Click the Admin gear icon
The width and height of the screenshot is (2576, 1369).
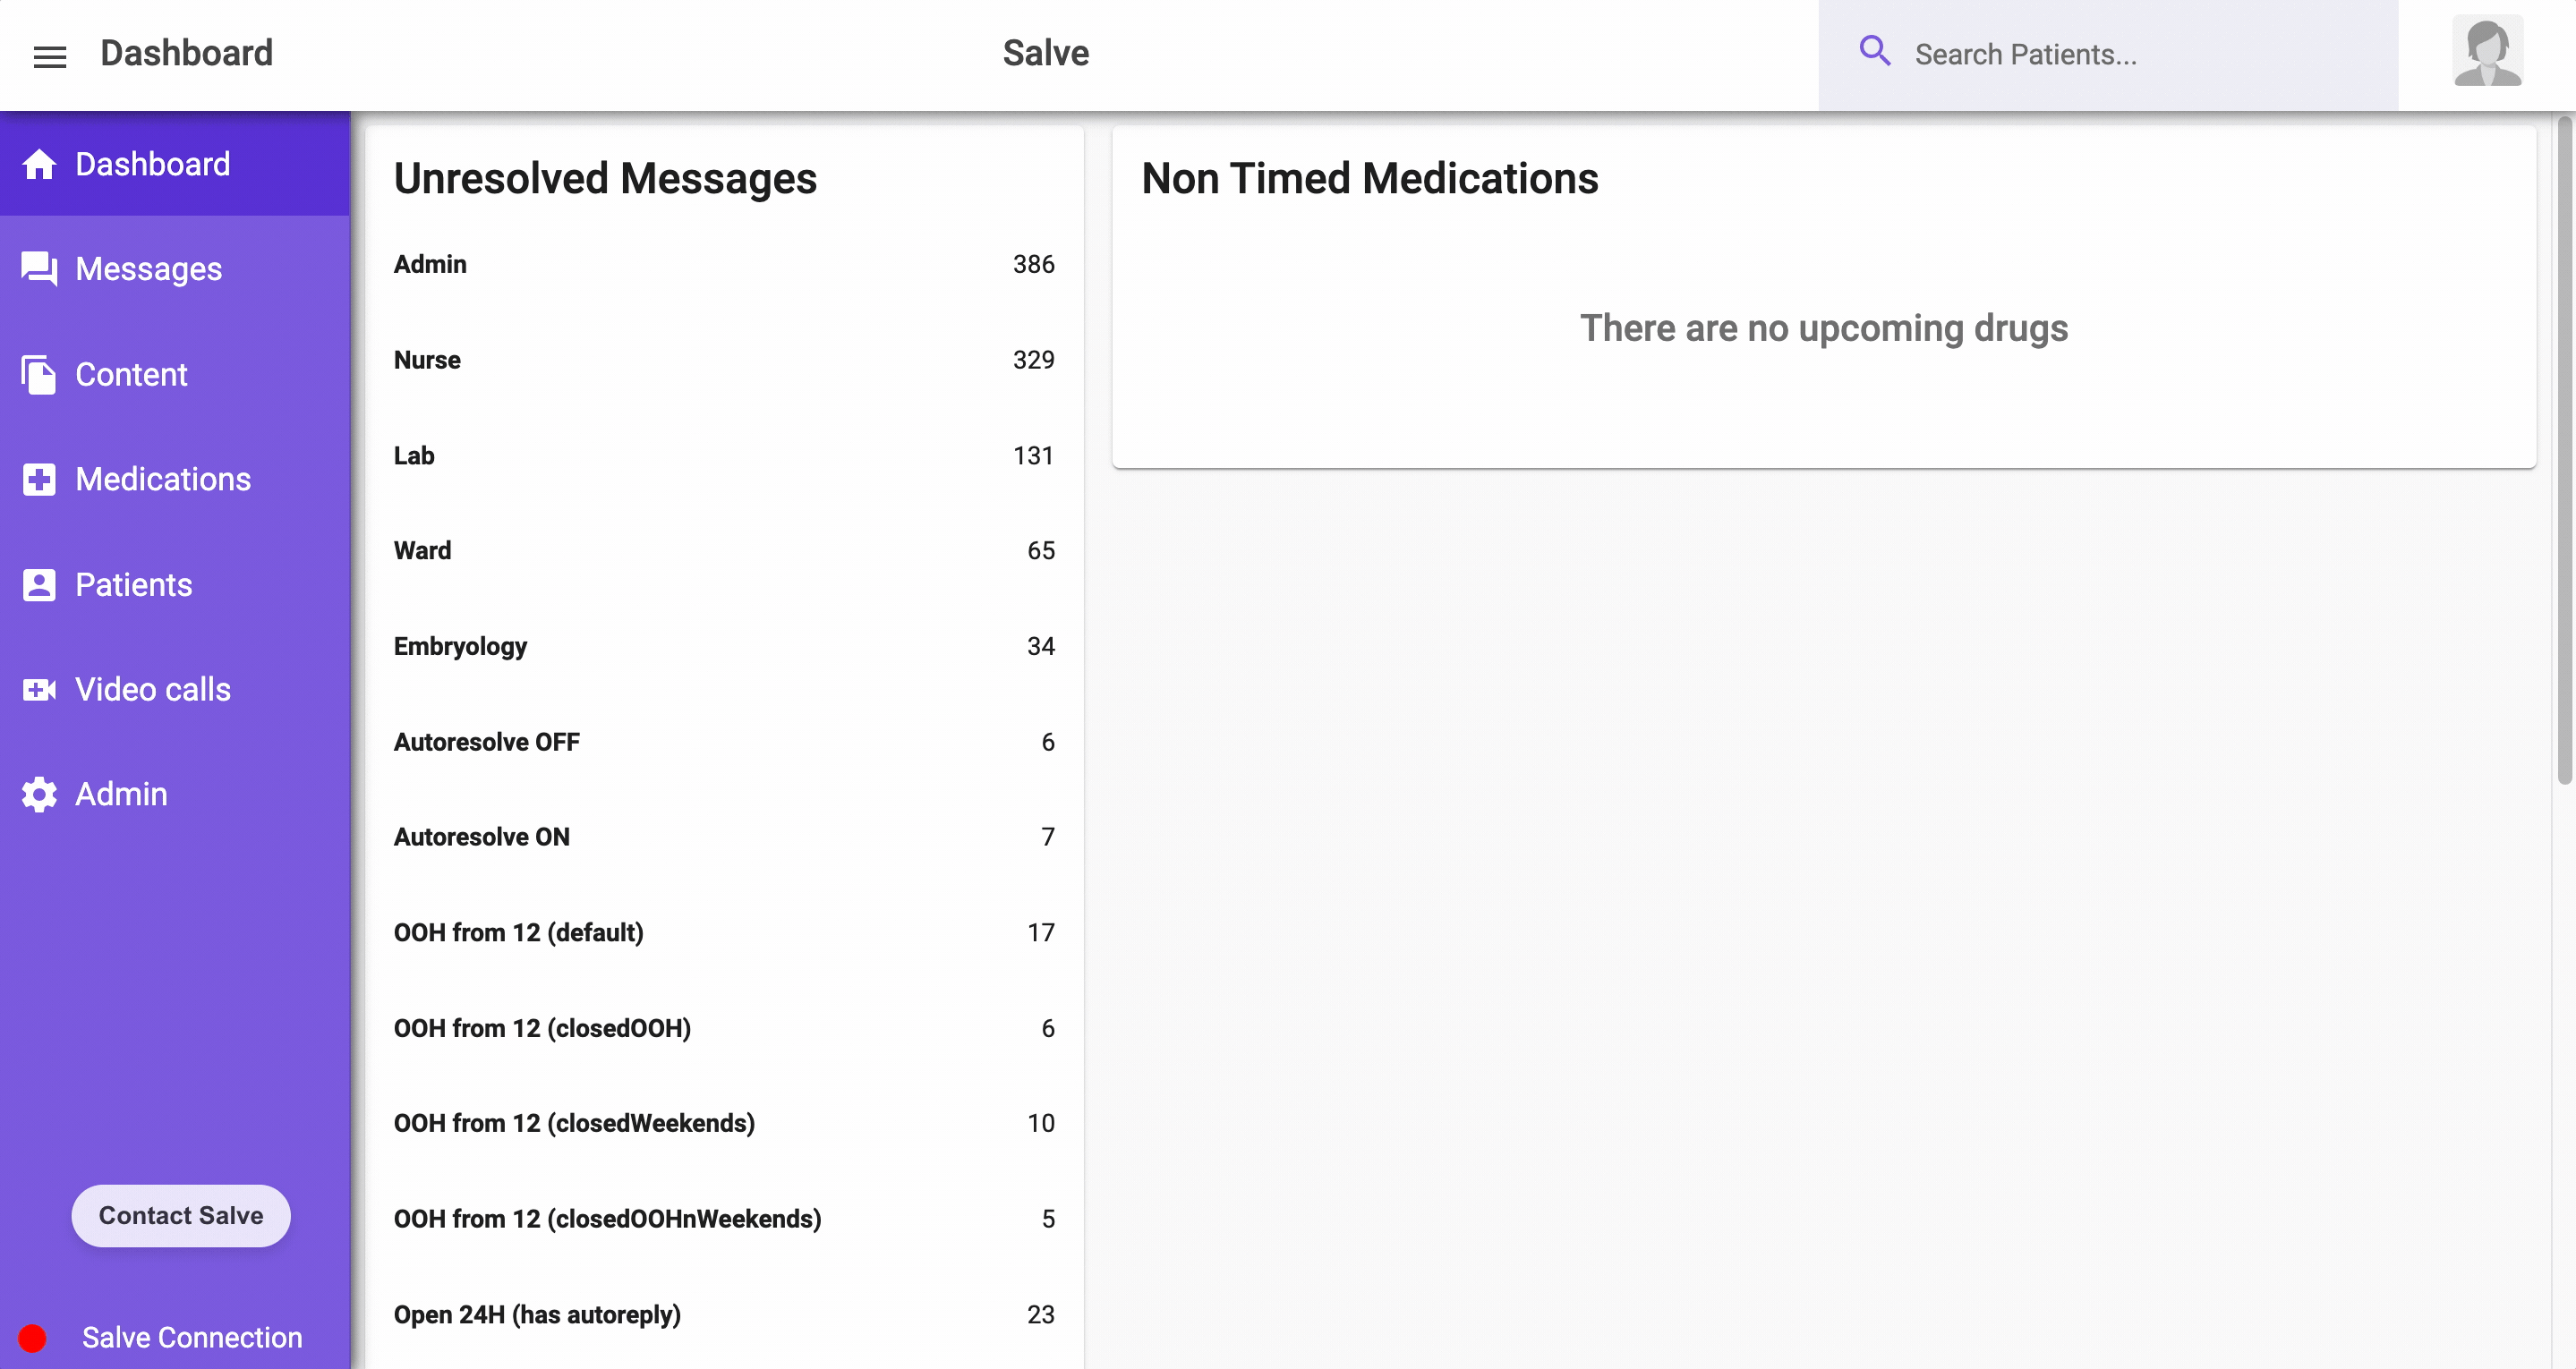39,794
